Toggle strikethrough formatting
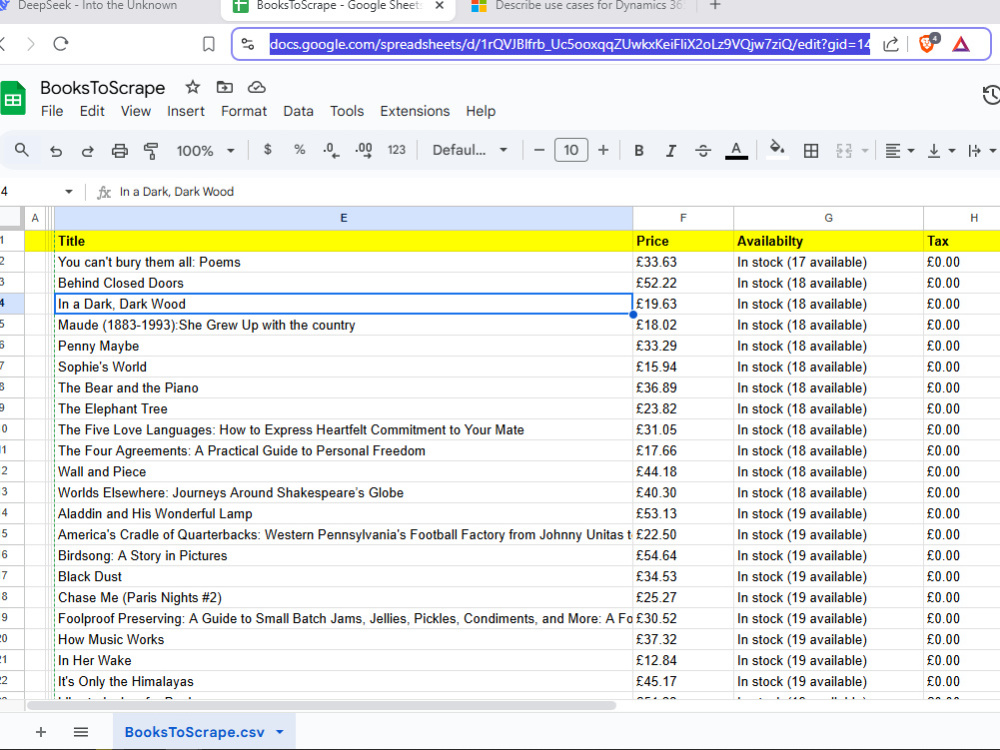The image size is (1000, 750). coord(703,151)
